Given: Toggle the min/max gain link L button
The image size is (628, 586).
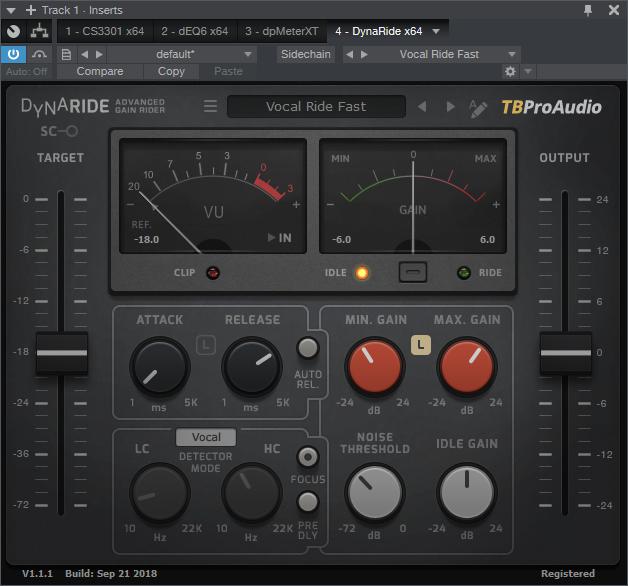Looking at the screenshot, I should click(421, 345).
